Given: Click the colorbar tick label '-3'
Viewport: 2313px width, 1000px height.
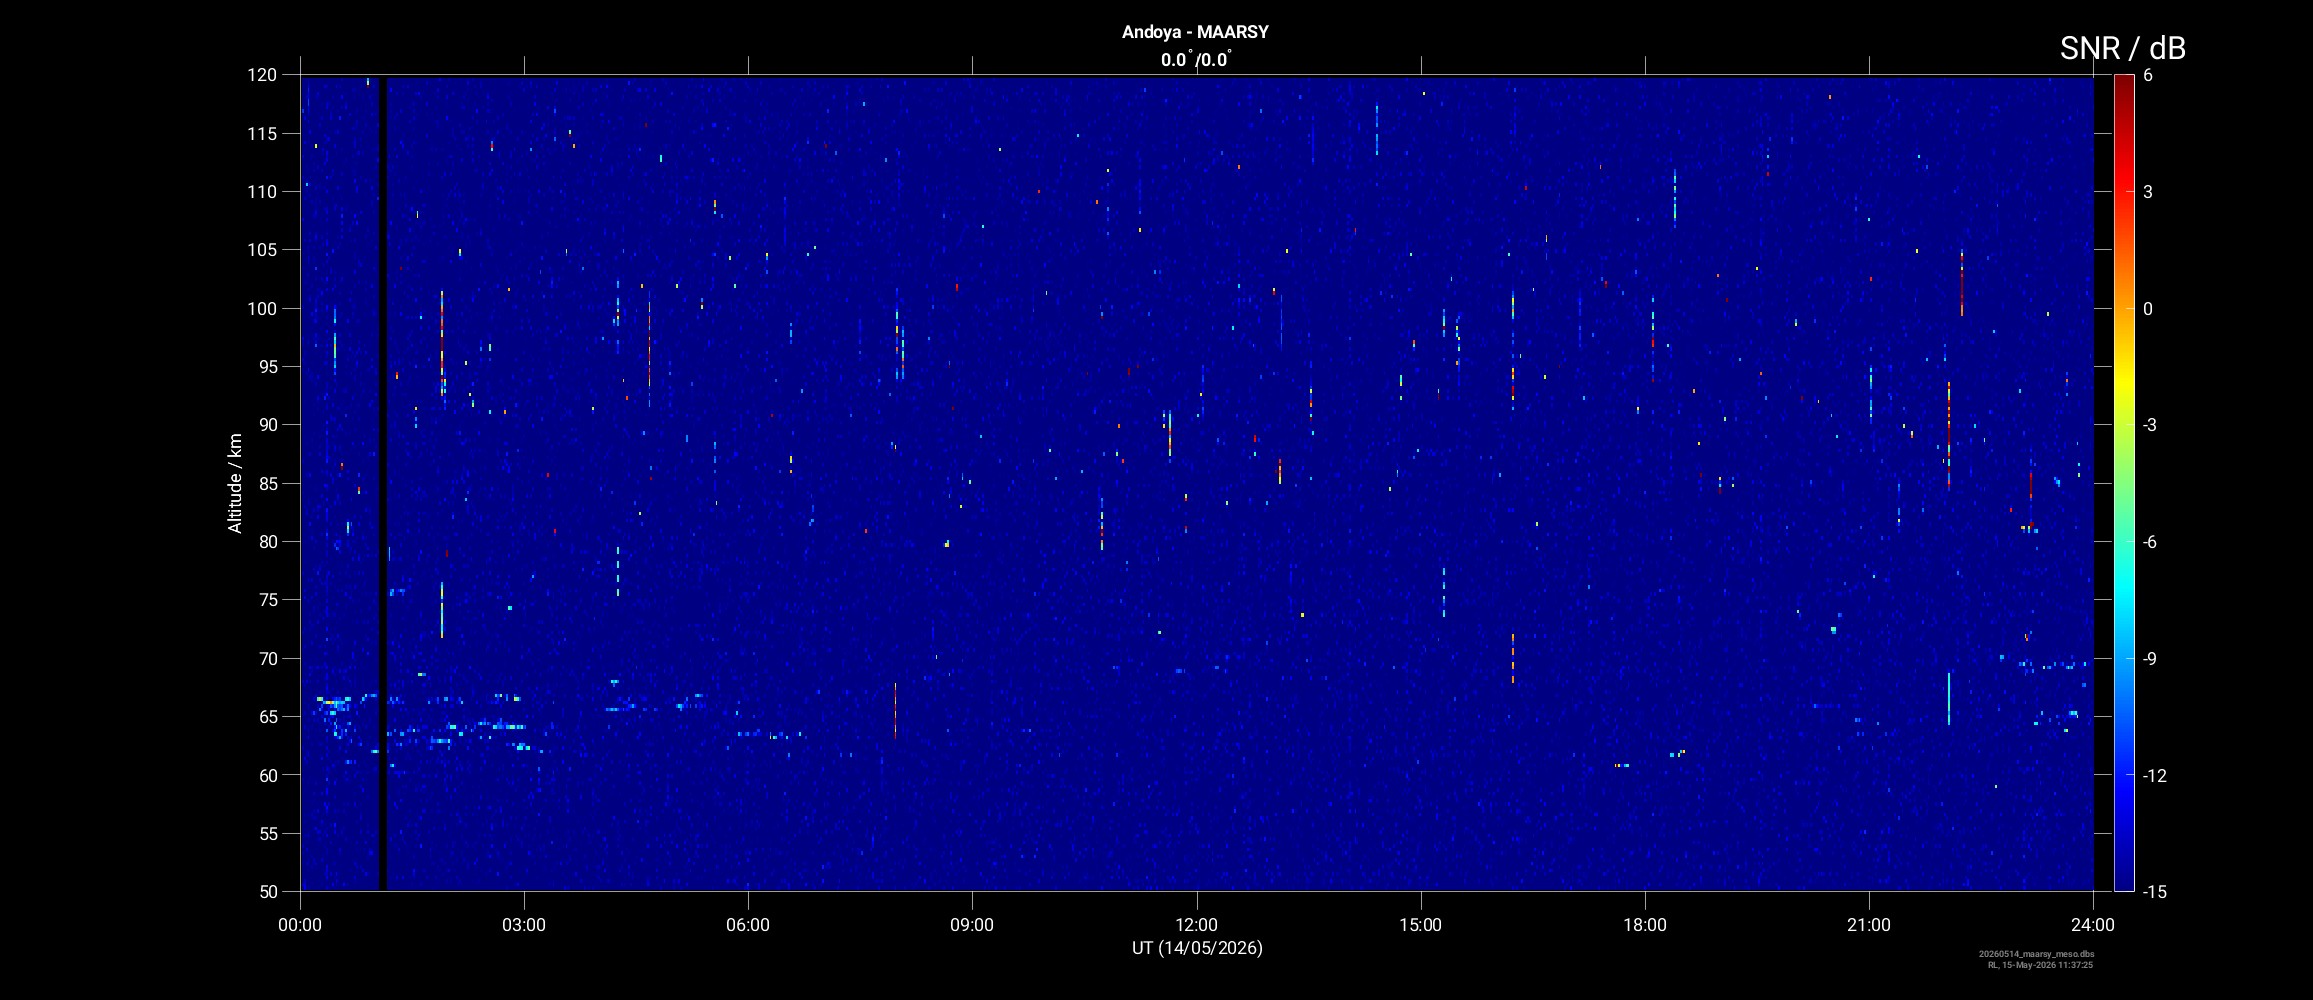Looking at the screenshot, I should point(2150,425).
